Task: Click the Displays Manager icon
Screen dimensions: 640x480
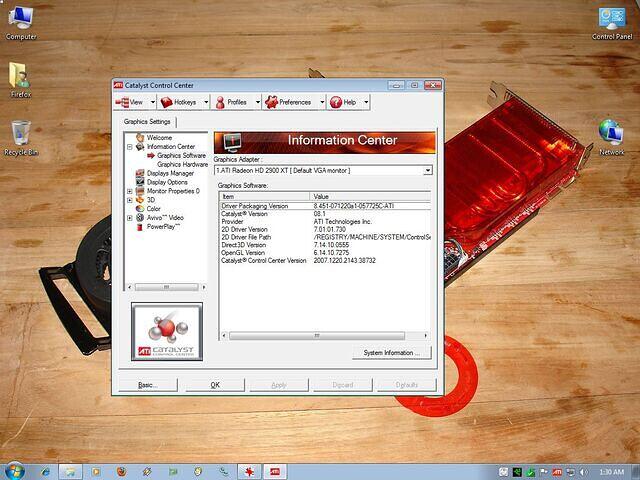Action: click(140, 173)
